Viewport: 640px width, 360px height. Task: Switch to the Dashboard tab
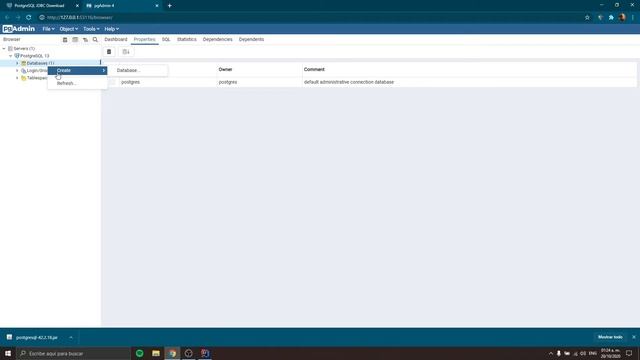[116, 40]
